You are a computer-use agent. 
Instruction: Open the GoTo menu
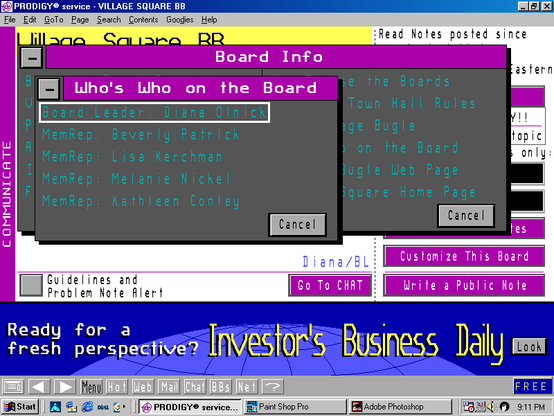(54, 20)
